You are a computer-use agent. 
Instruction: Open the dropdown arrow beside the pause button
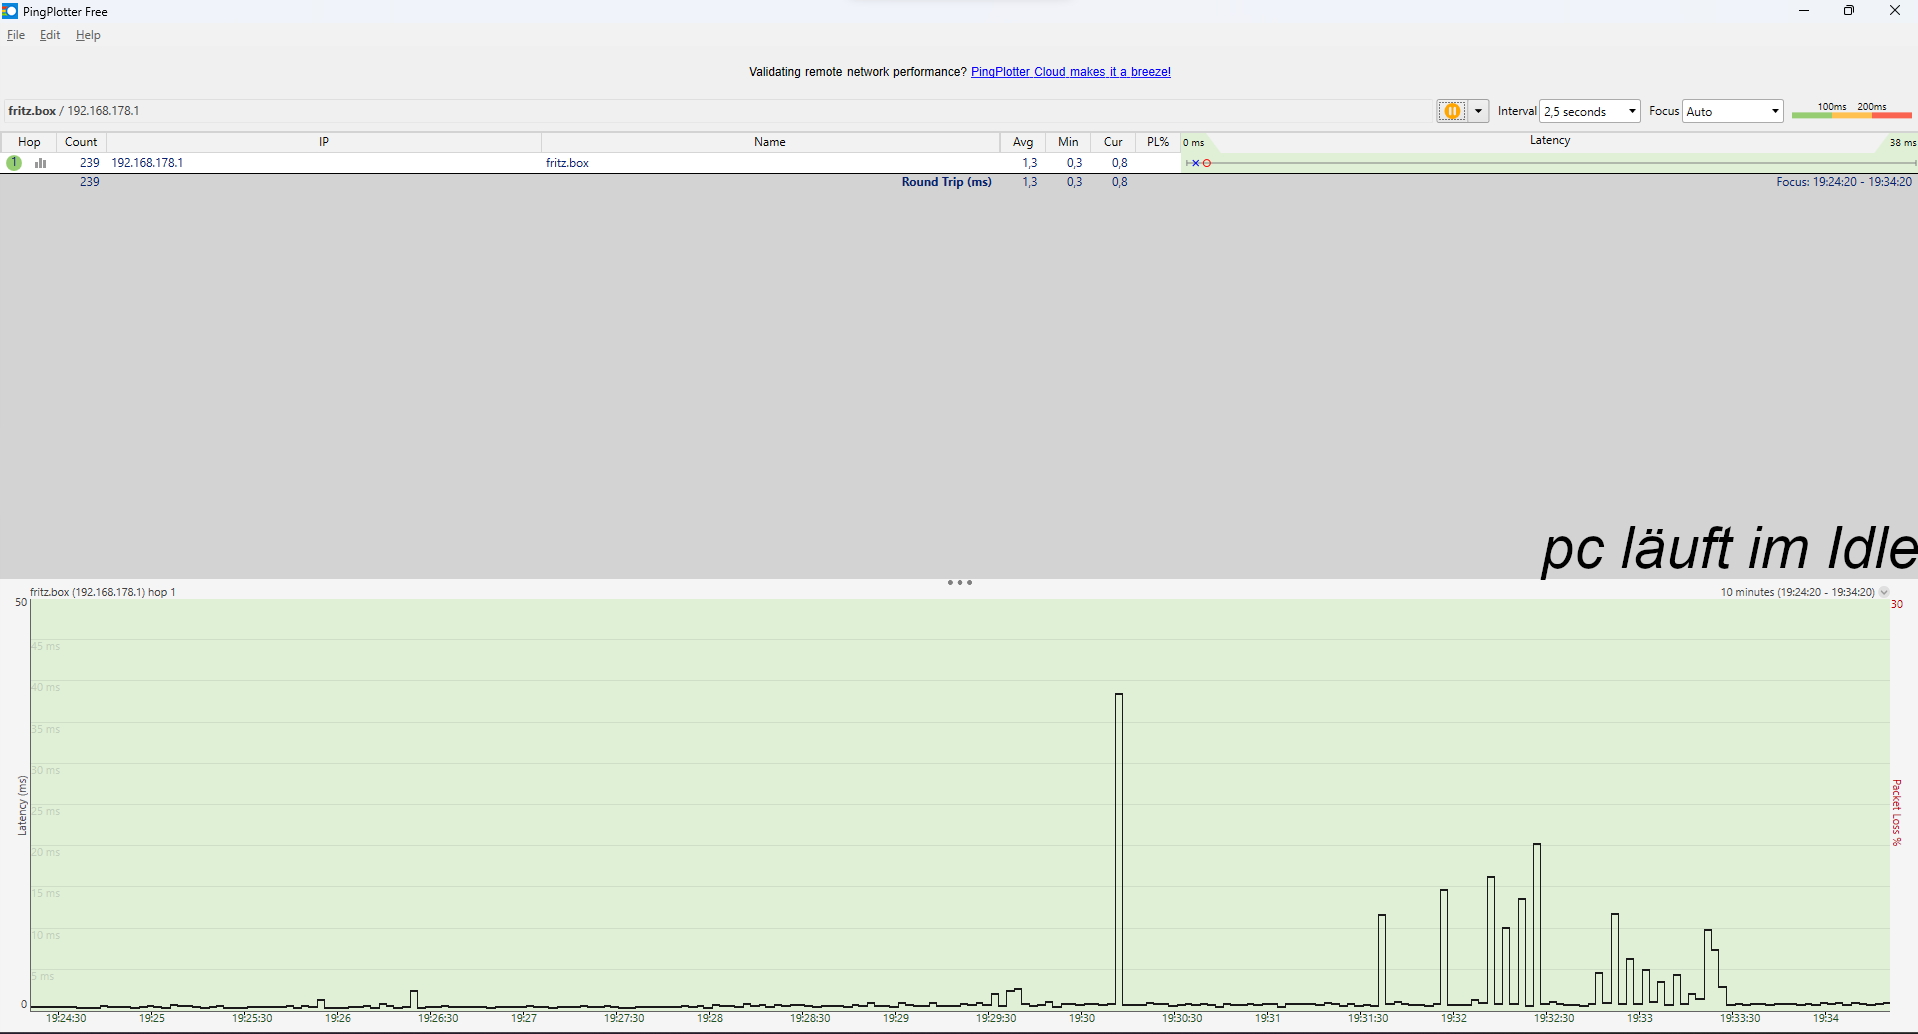click(1478, 111)
